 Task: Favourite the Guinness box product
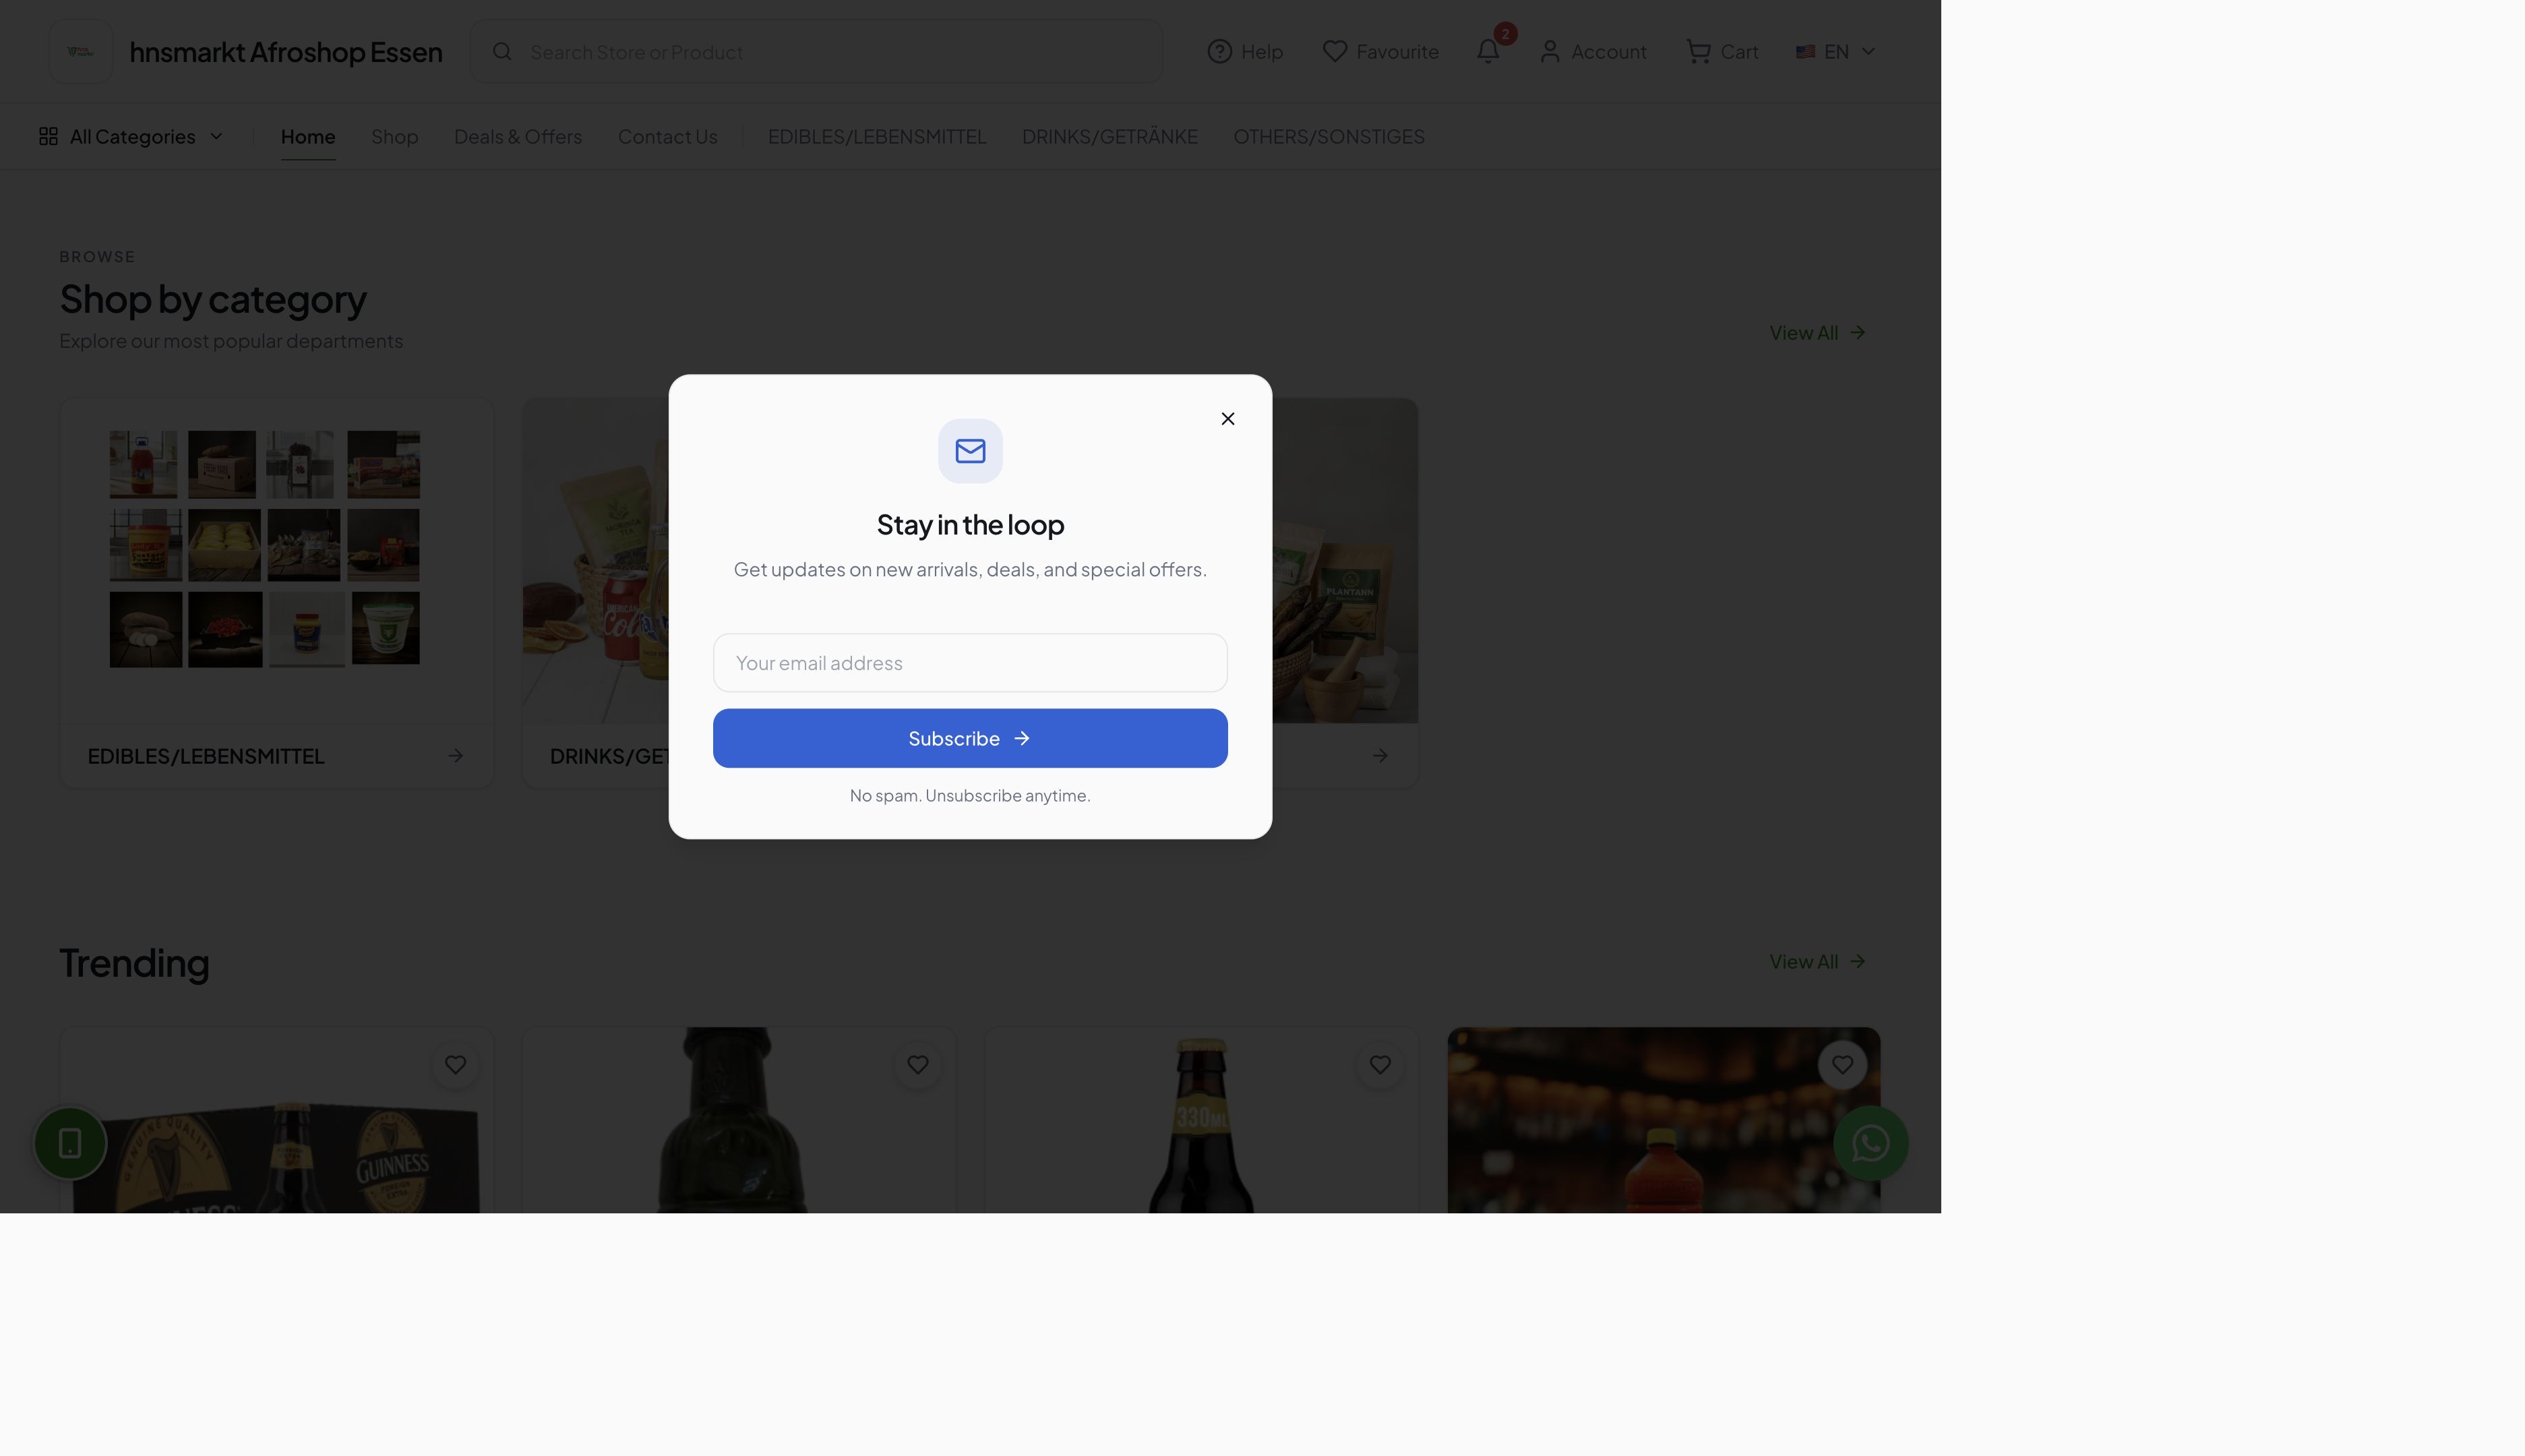455,1065
